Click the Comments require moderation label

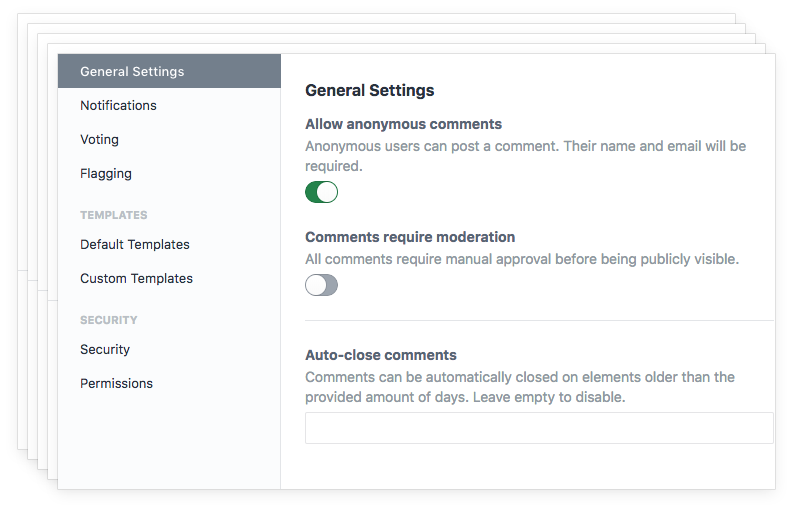click(x=410, y=237)
